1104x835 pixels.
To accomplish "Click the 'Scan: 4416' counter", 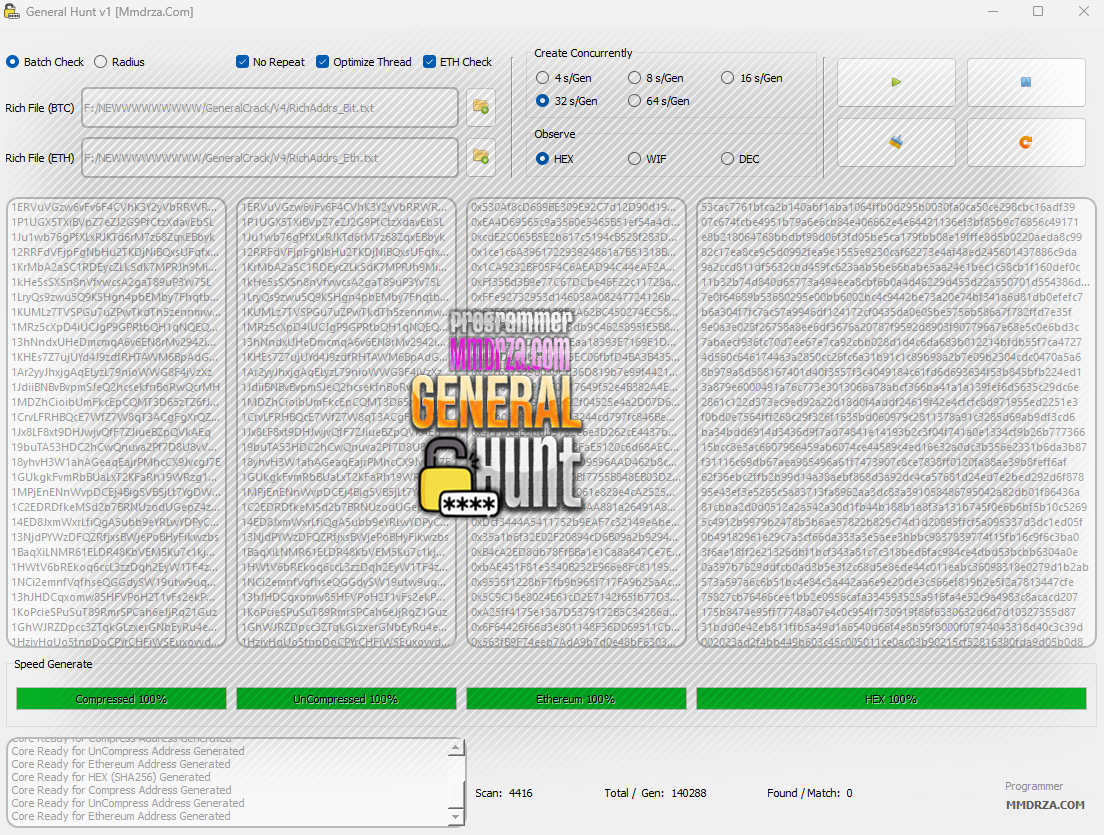I will pyautogui.click(x=503, y=793).
